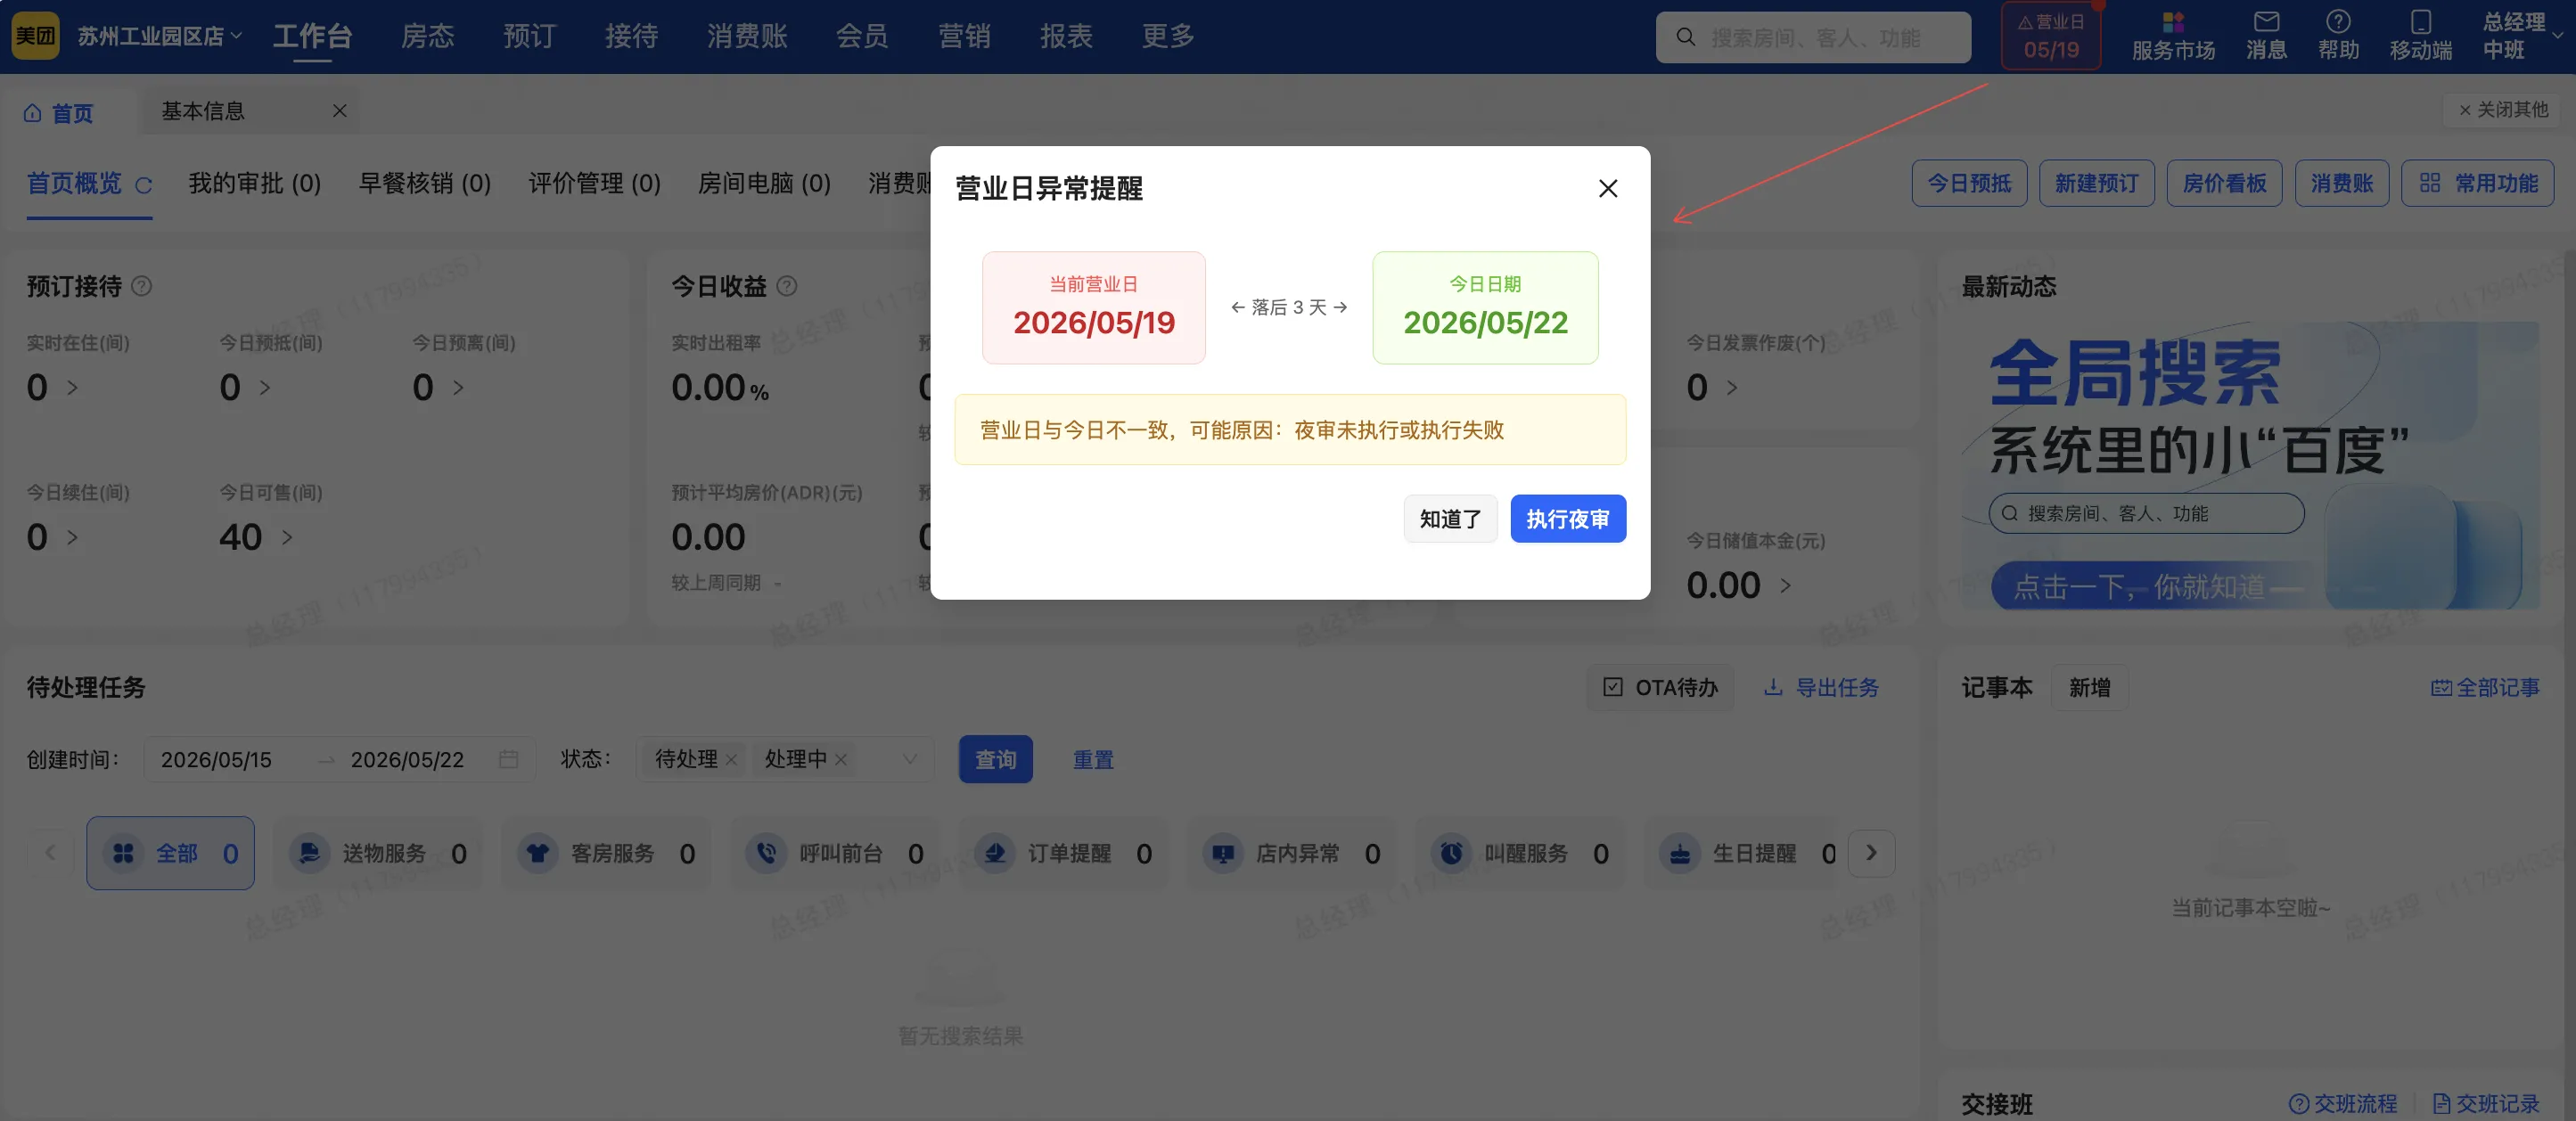Open 交班记录 document link
This screenshot has width=2576, height=1121.
click(2486, 1103)
